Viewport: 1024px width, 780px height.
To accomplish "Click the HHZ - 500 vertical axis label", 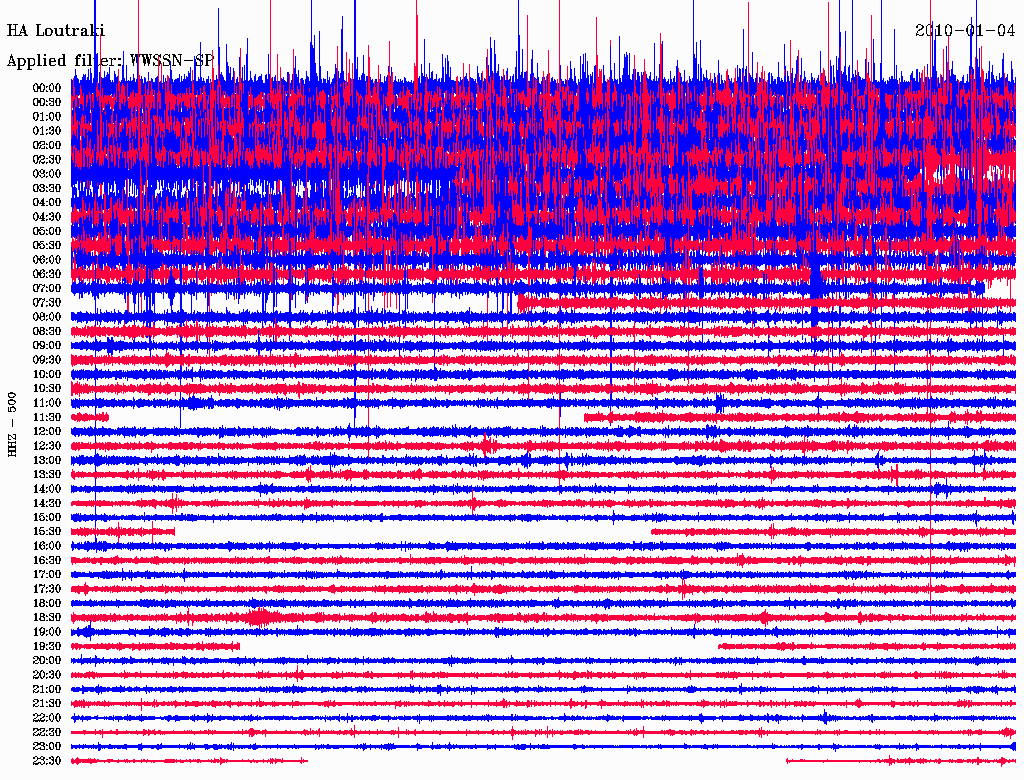I will (x=12, y=425).
